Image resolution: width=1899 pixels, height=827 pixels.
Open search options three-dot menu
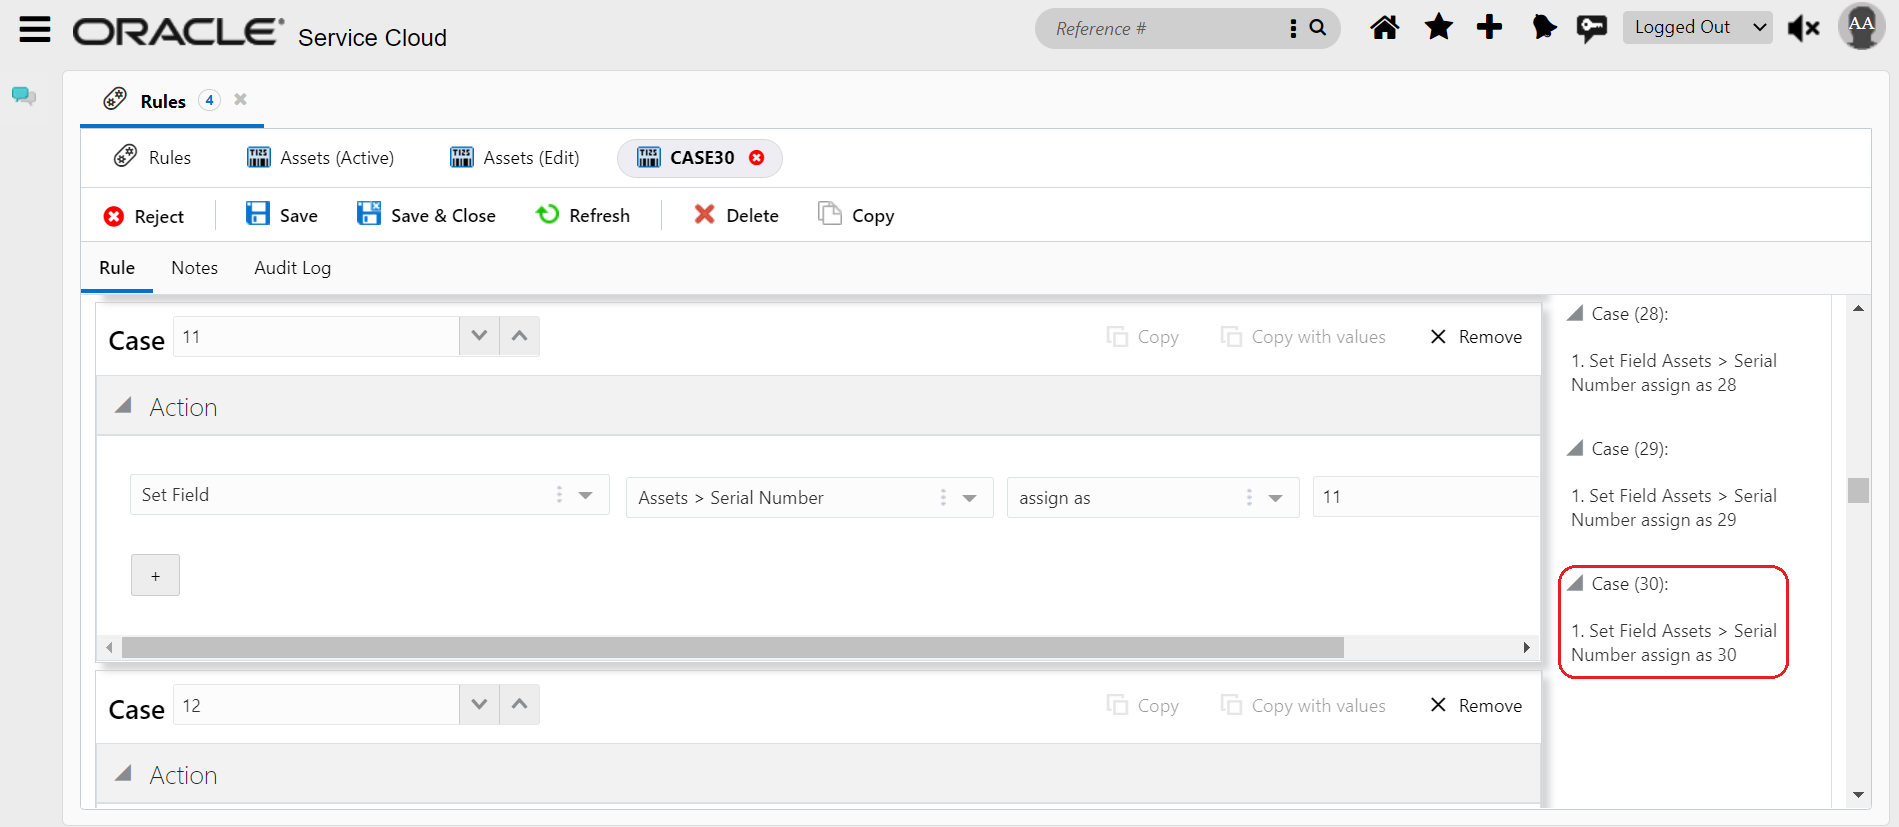pos(1293,28)
